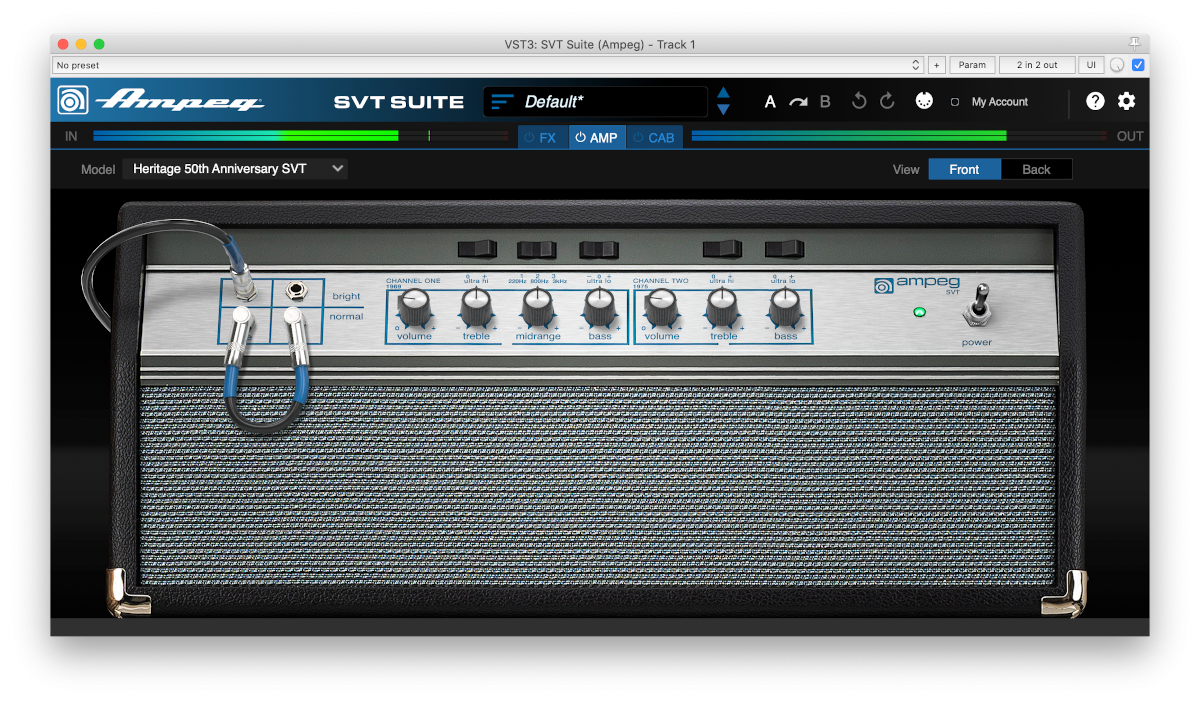Open the help question mark icon
This screenshot has width=1200, height=703.
(1095, 101)
